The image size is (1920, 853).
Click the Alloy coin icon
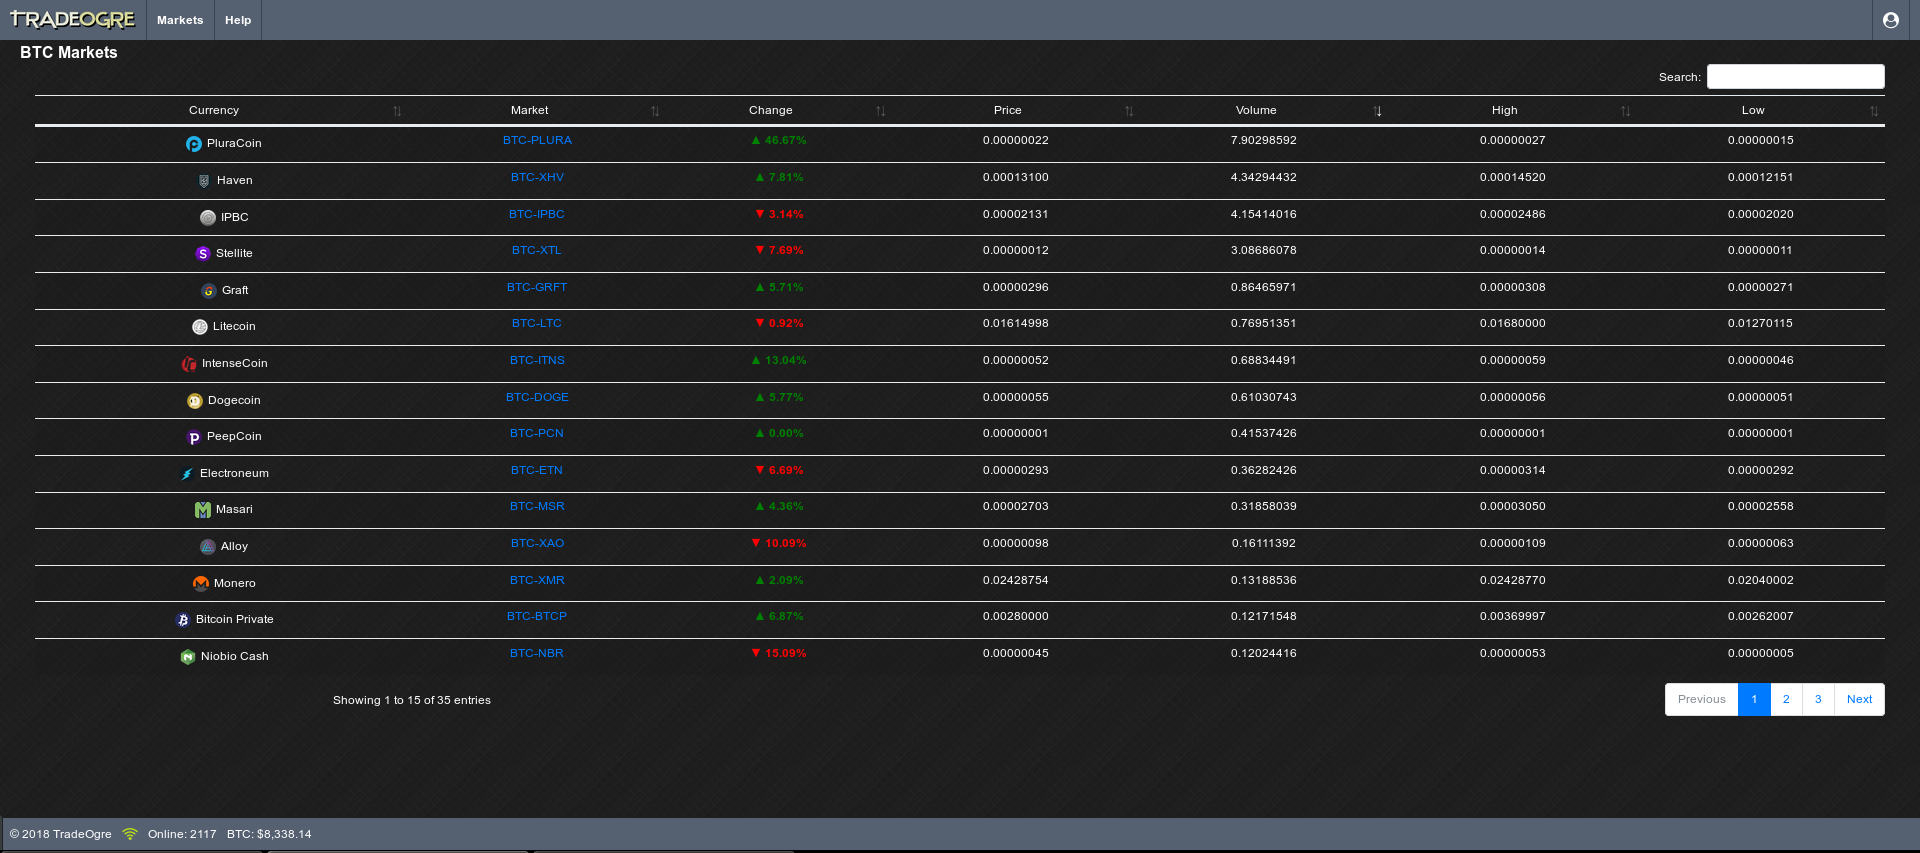click(x=208, y=547)
